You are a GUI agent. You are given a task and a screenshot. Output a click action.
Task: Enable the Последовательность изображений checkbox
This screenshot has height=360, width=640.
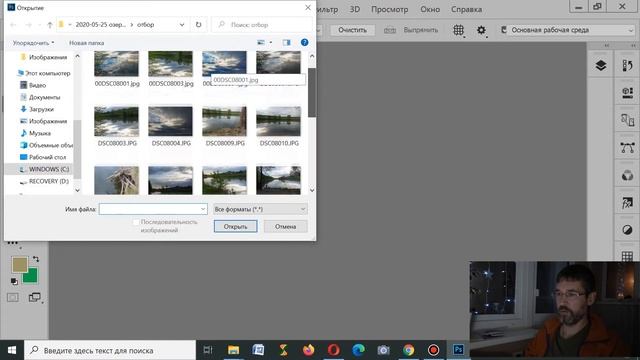coord(136,222)
